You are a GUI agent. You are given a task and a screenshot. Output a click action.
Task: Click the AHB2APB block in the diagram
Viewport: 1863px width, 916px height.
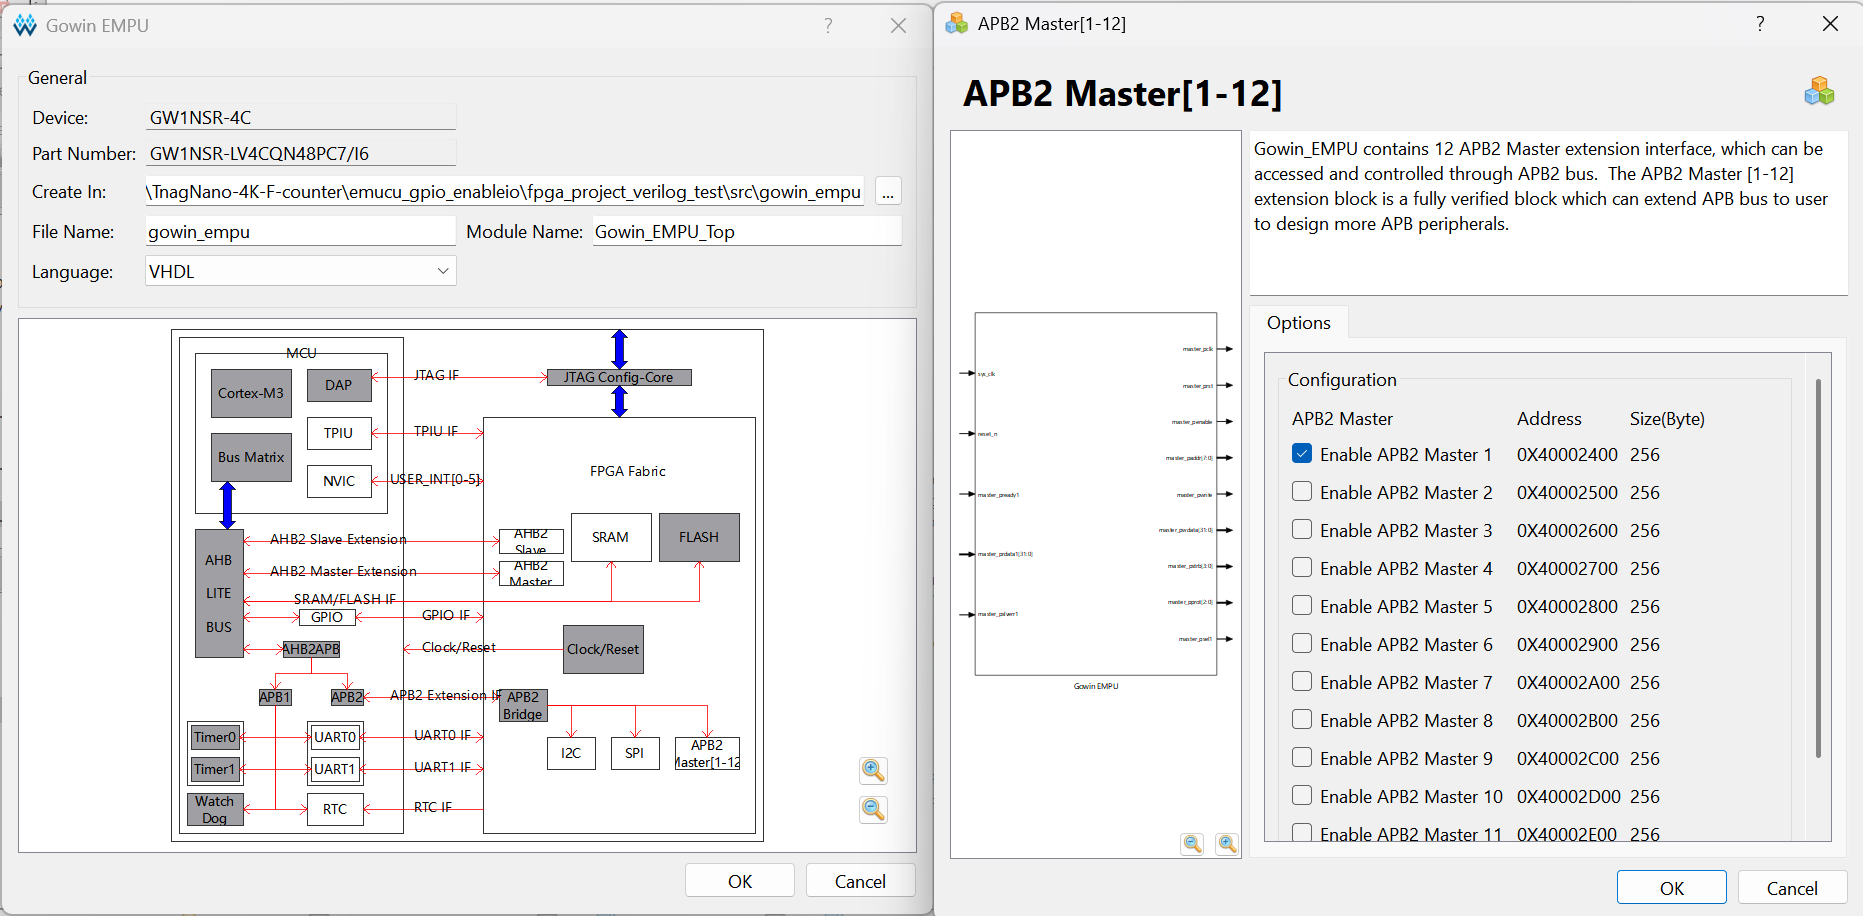click(x=311, y=649)
